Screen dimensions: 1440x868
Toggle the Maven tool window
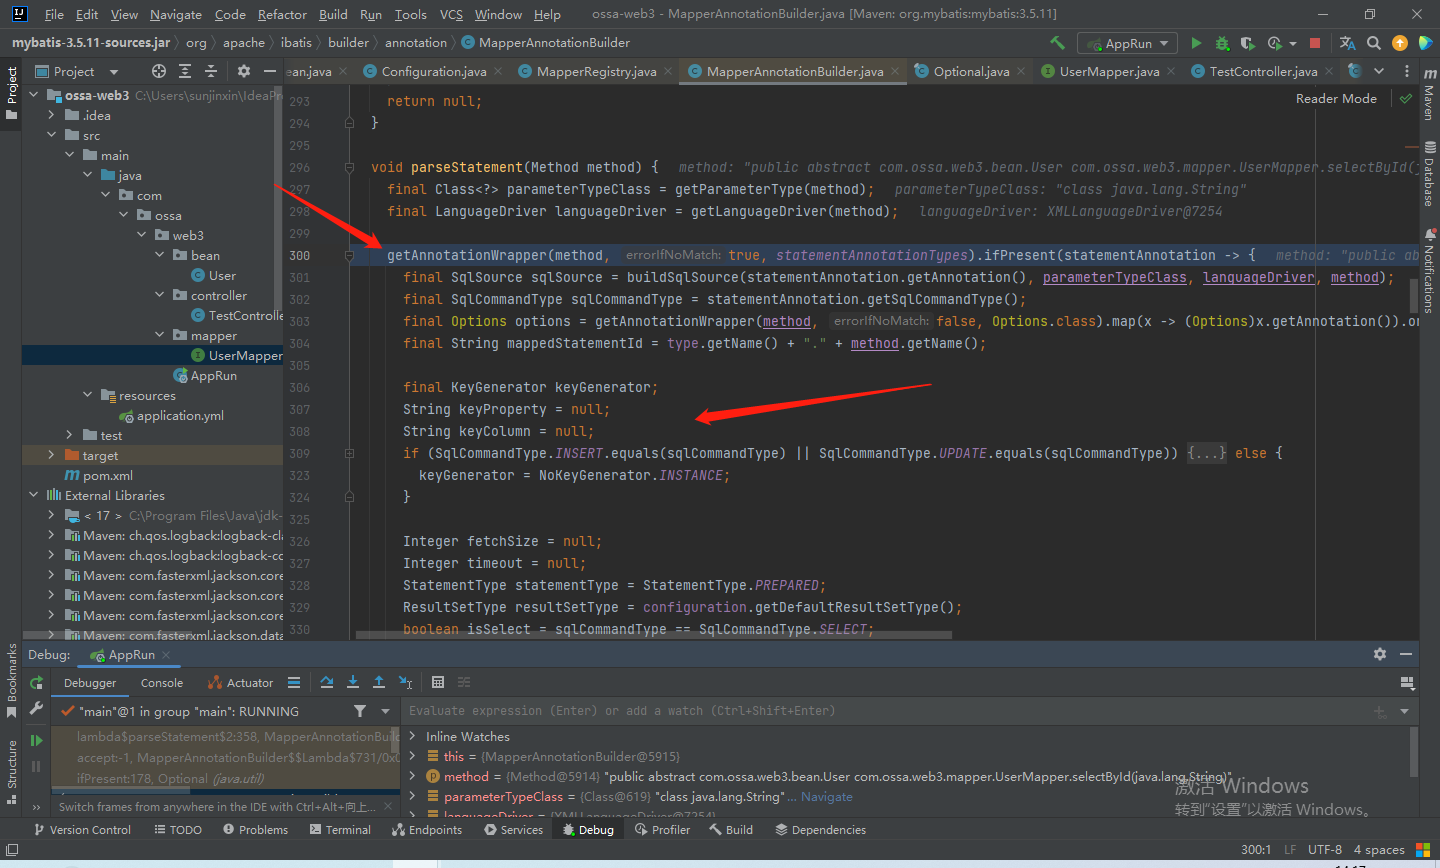coord(1429,93)
